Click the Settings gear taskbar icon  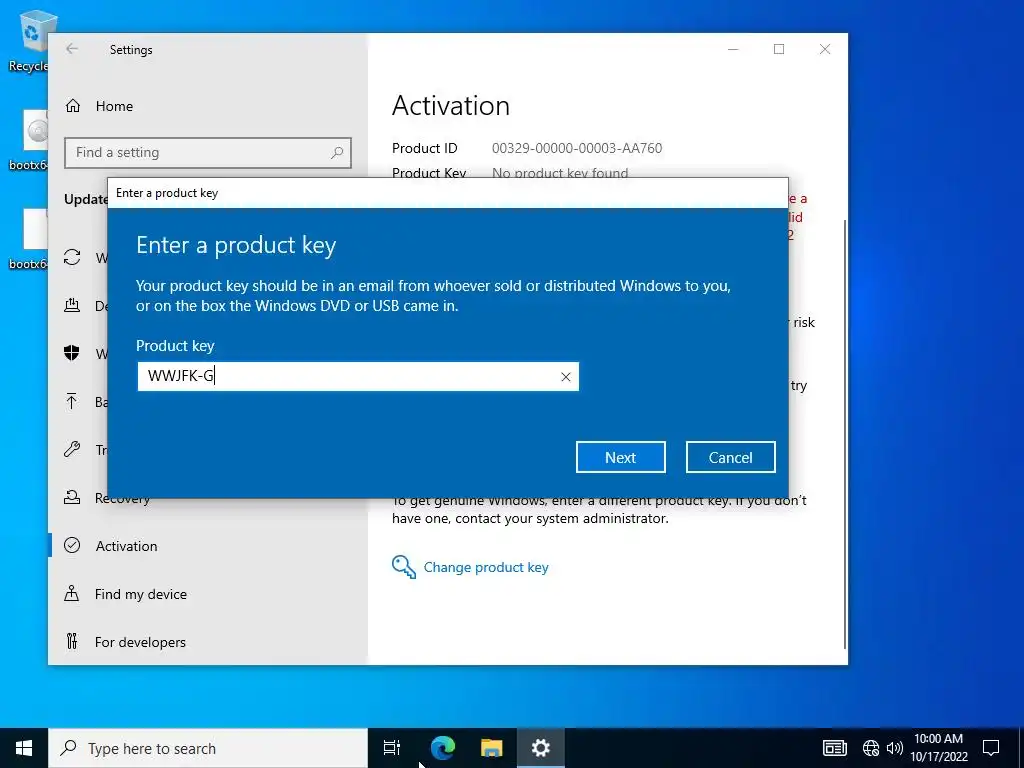coord(541,748)
